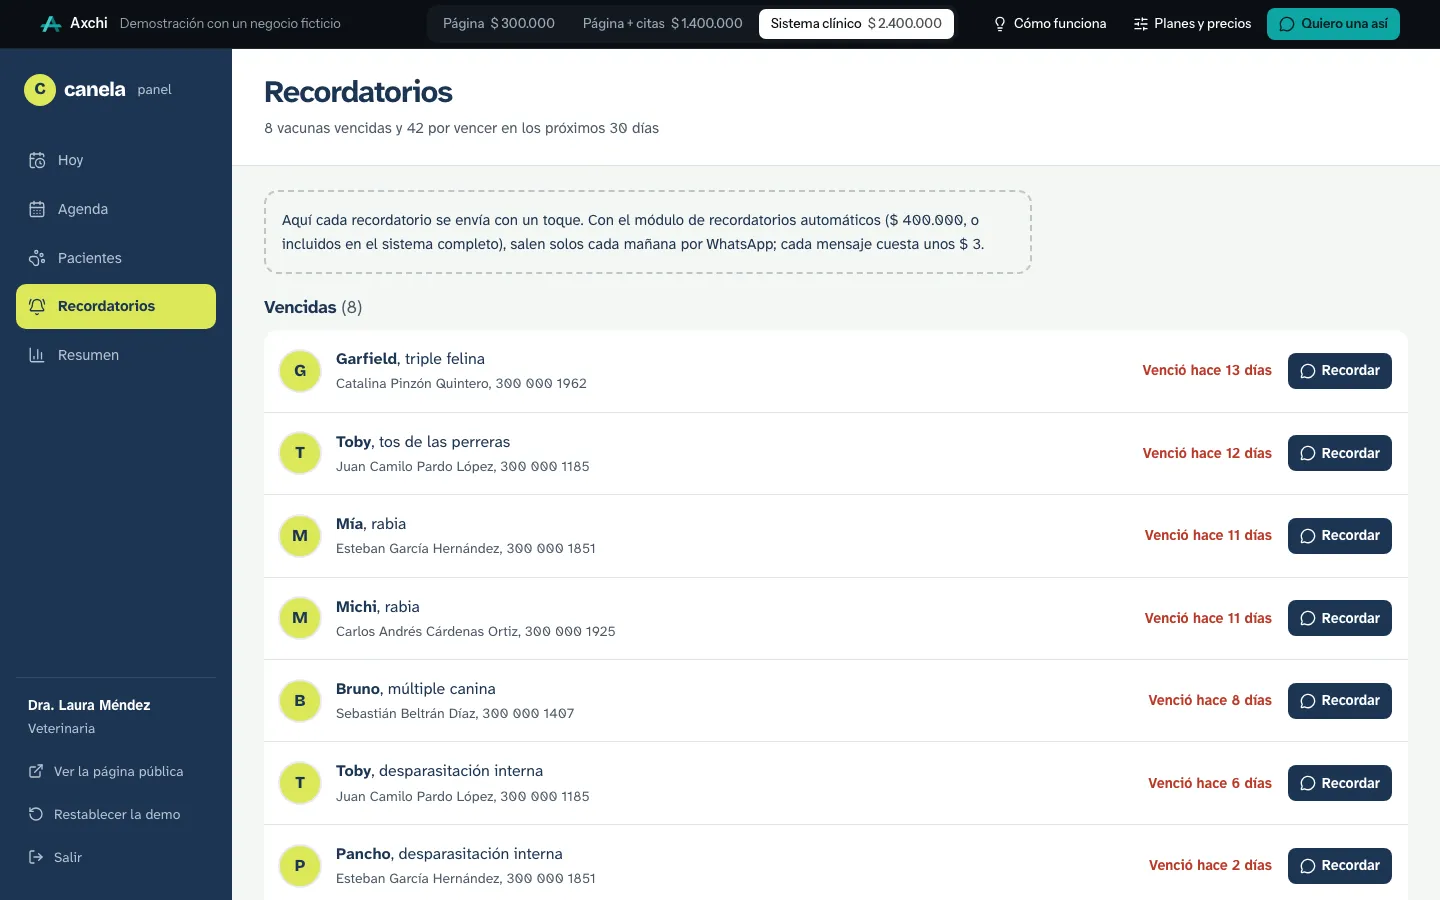Click Recordar for Pancho's desparasitación interna
Image resolution: width=1440 pixels, height=900 pixels.
1340,866
